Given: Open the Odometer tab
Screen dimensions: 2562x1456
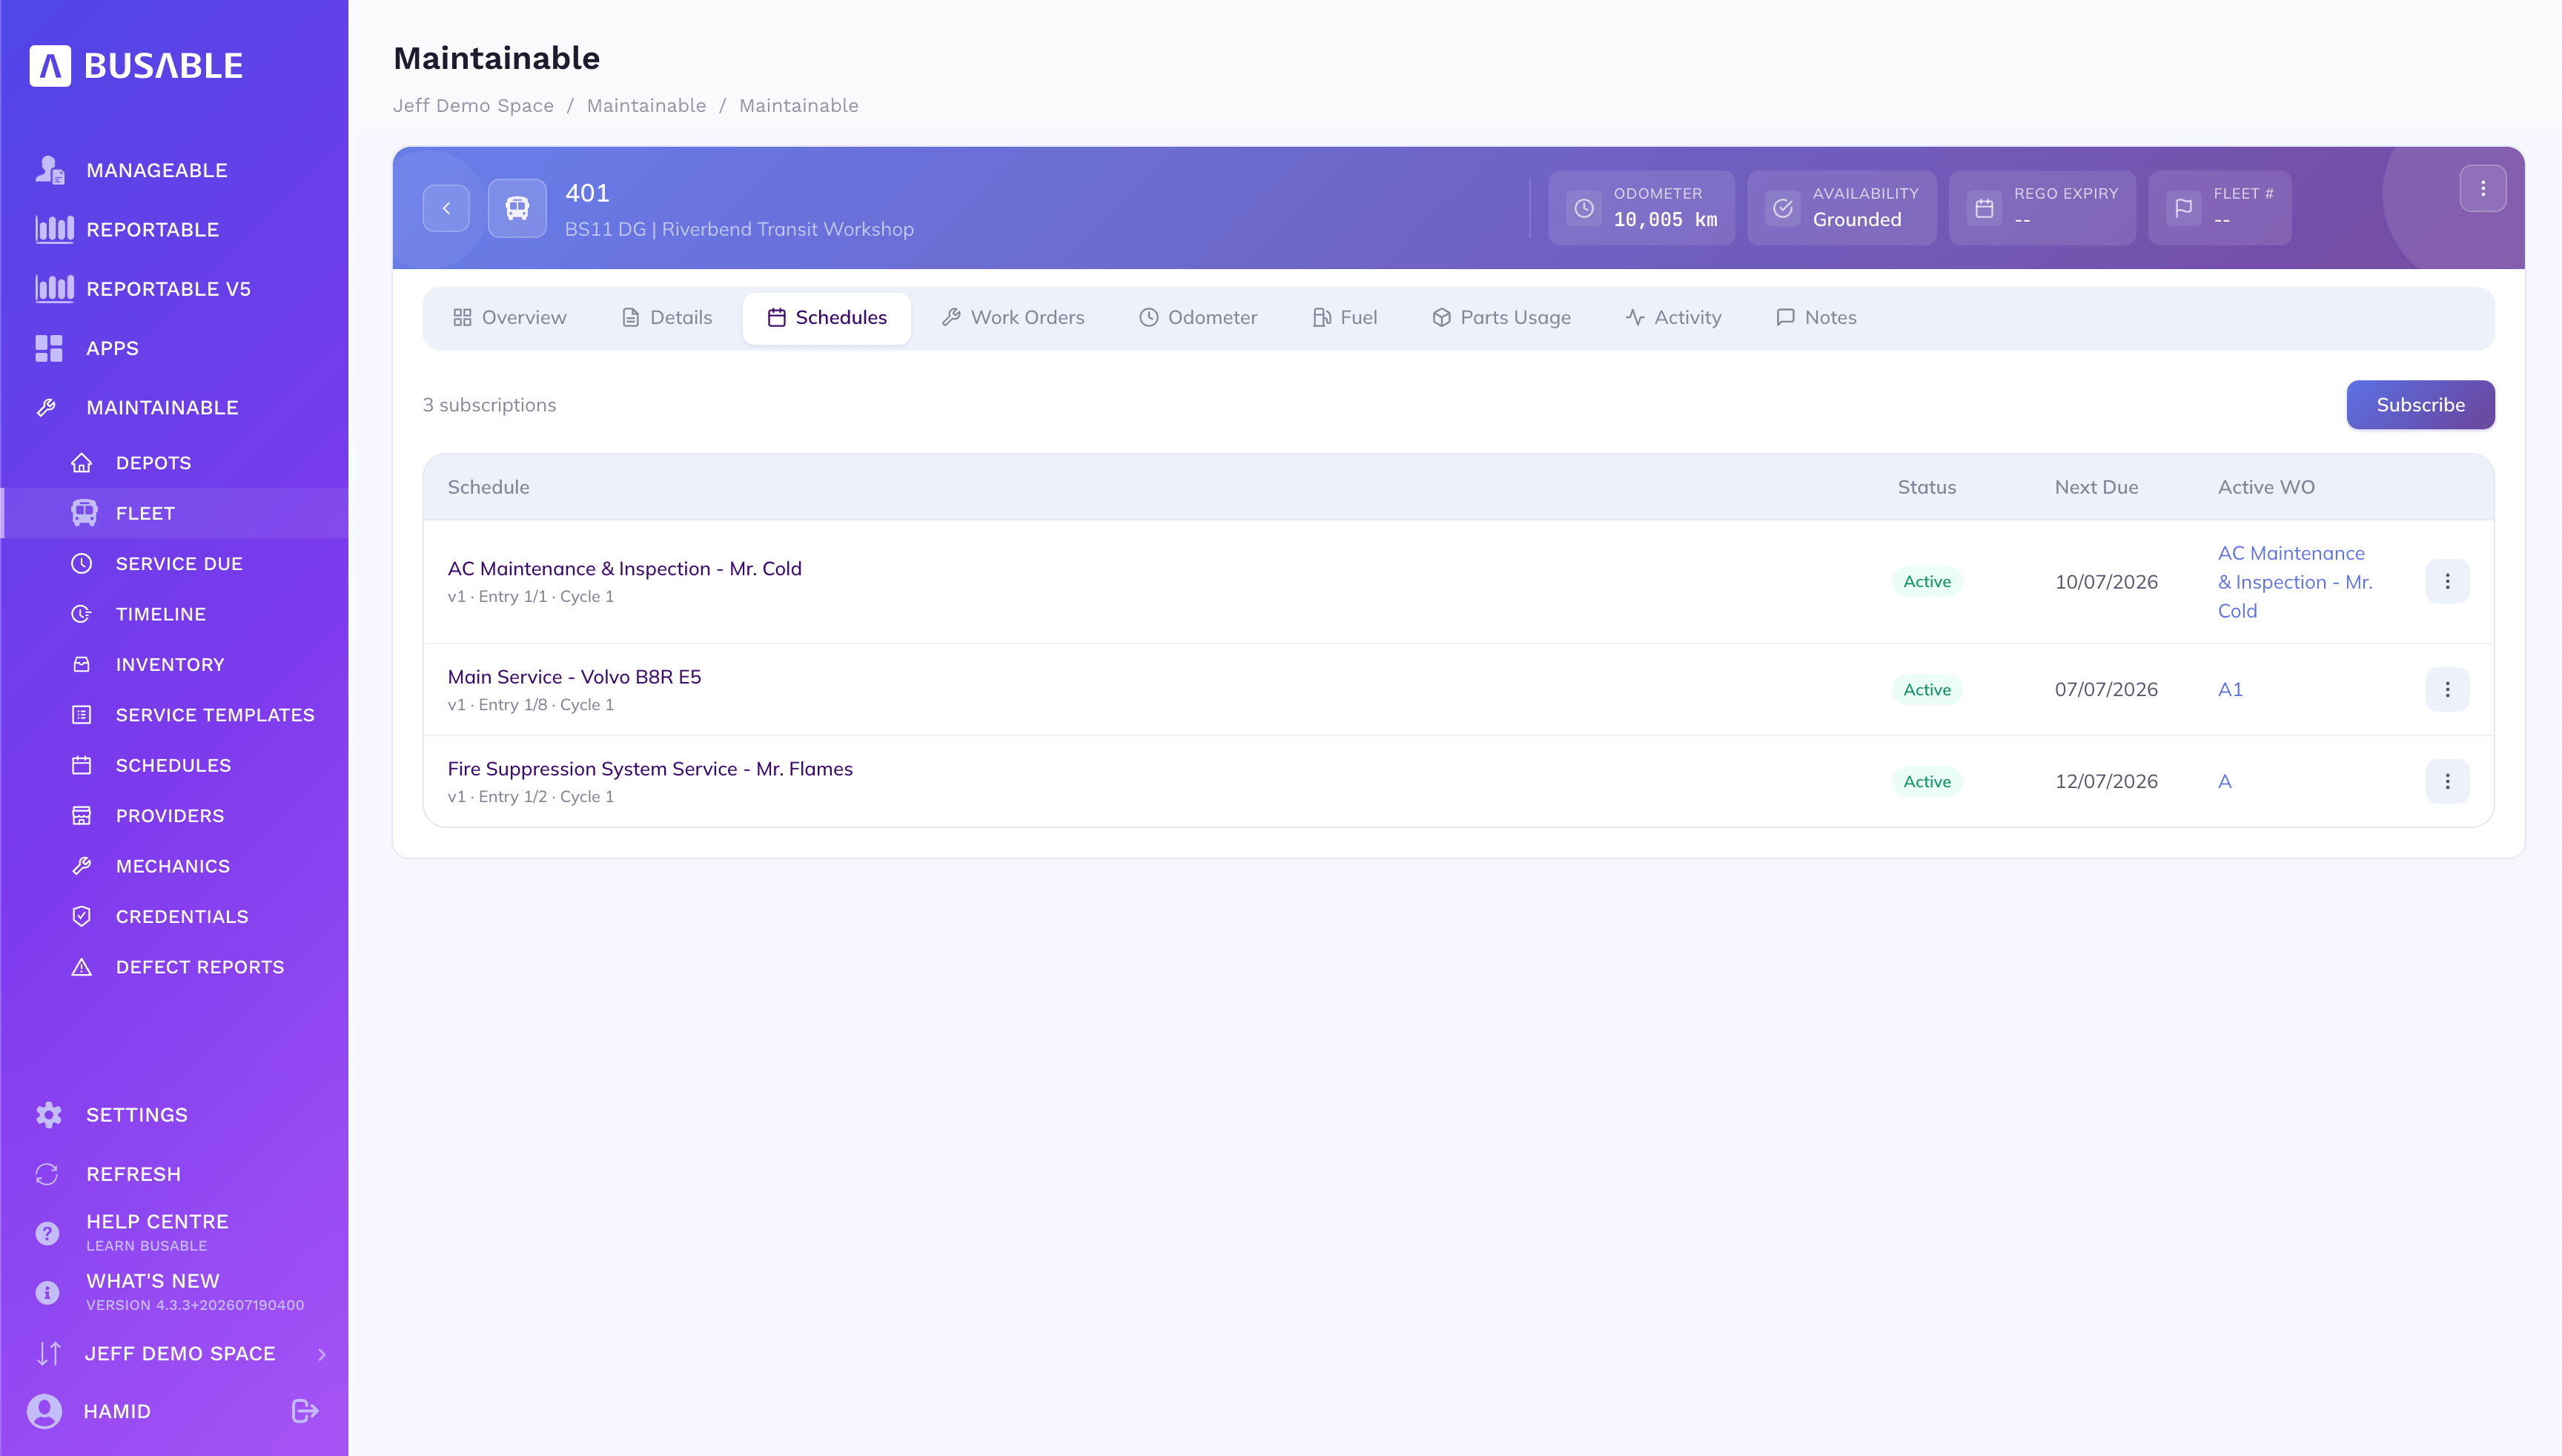Looking at the screenshot, I should (x=1198, y=317).
